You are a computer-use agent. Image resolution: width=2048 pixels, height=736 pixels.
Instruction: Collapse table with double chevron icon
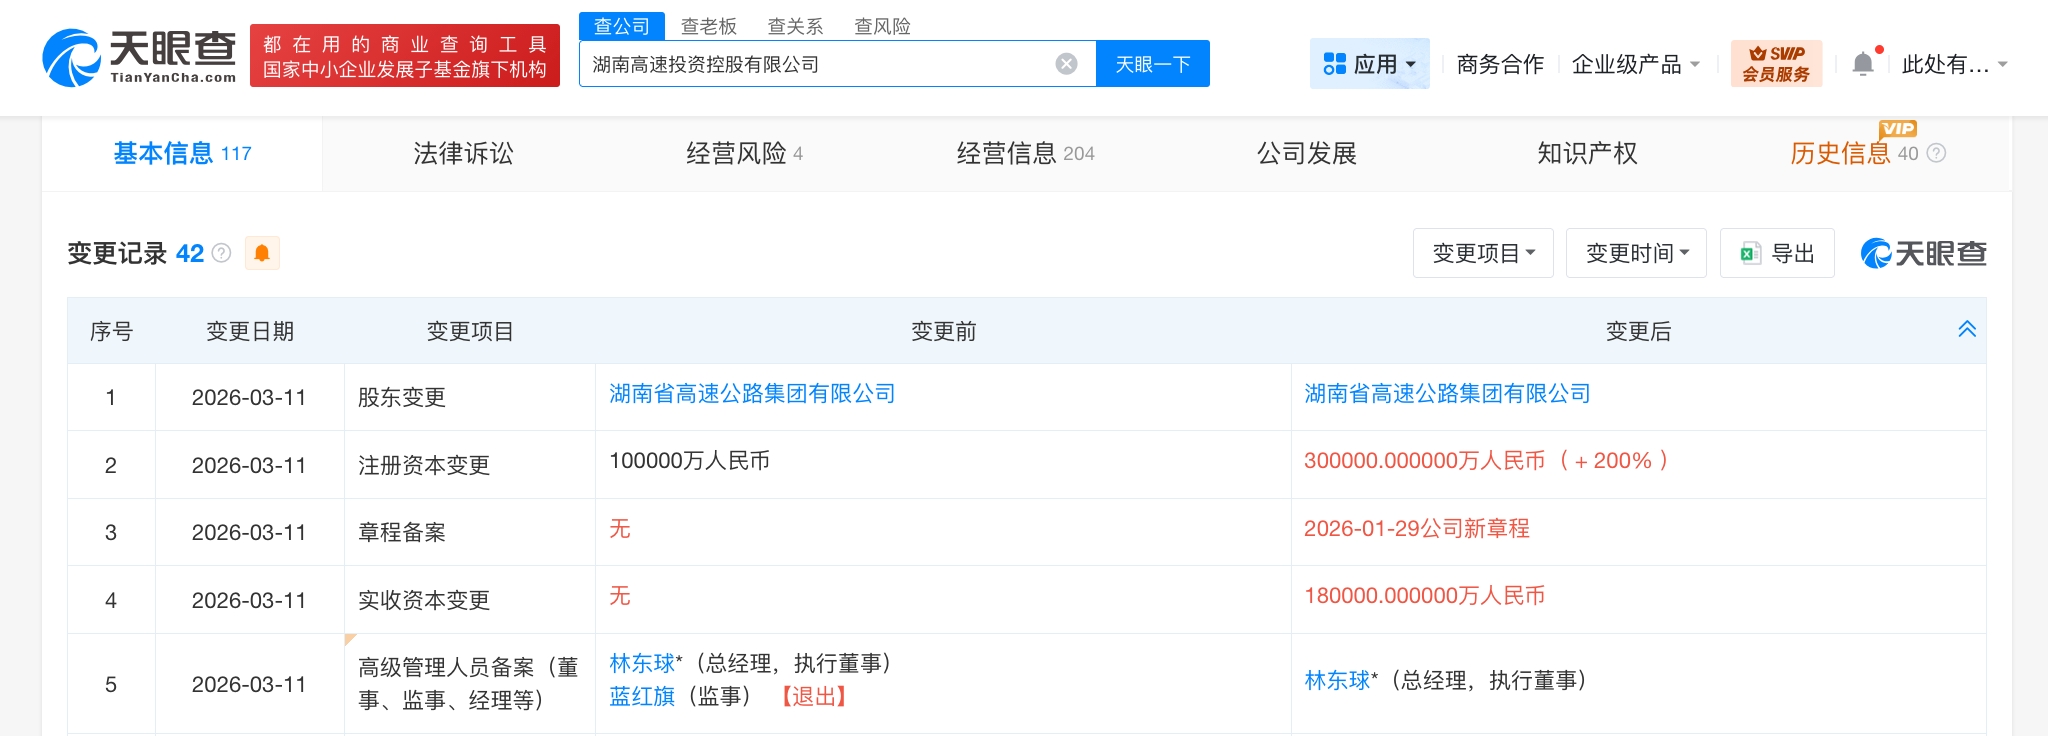[x=1966, y=330]
